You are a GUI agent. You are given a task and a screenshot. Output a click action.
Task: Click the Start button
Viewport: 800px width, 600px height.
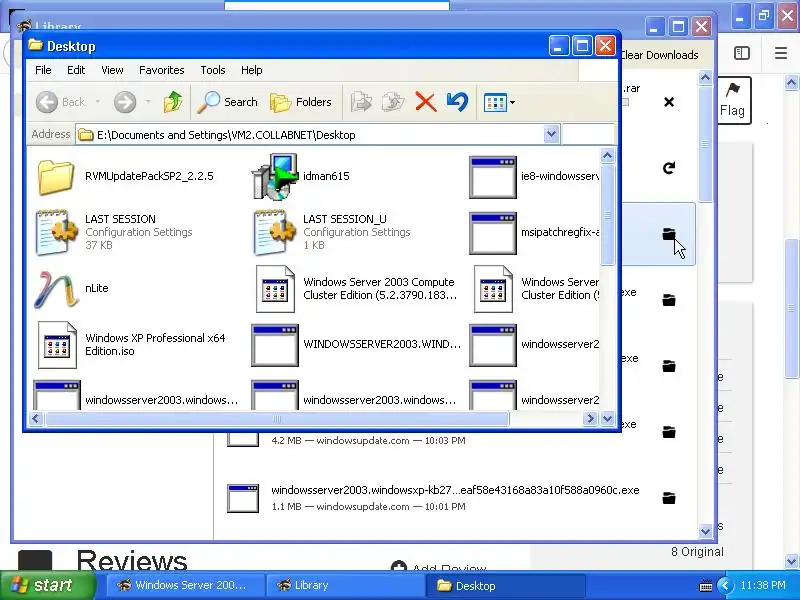pyautogui.click(x=48, y=585)
